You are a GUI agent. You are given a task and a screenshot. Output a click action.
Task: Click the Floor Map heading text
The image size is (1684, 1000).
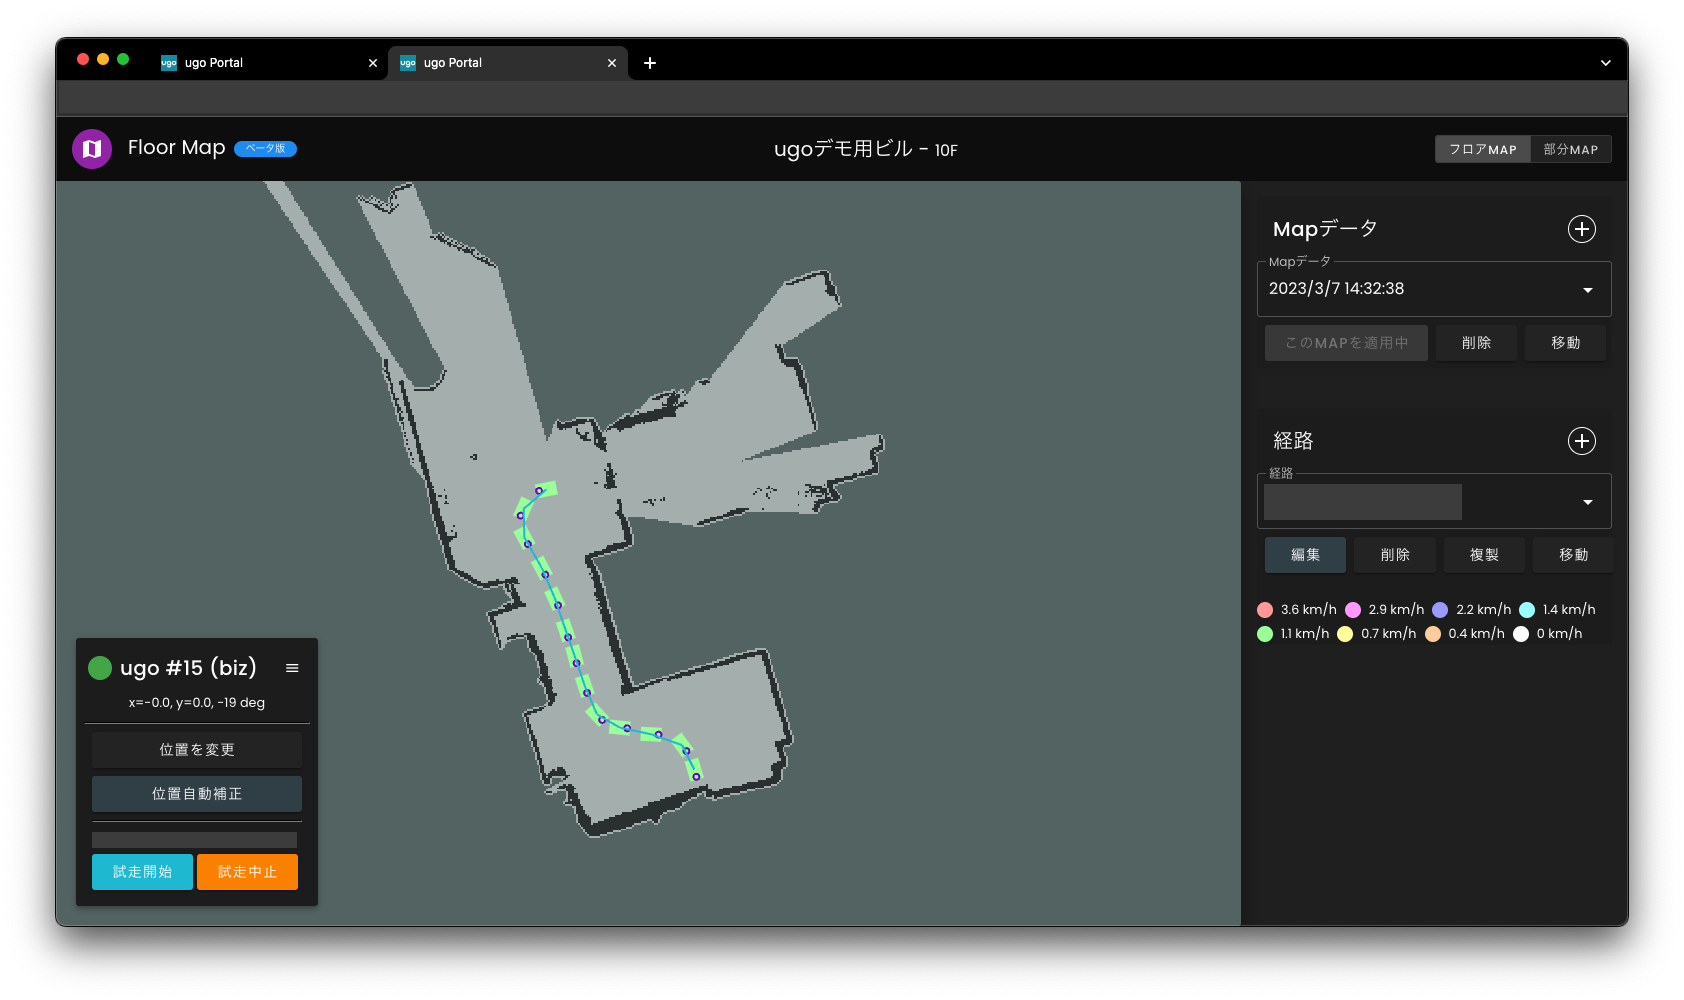point(177,148)
